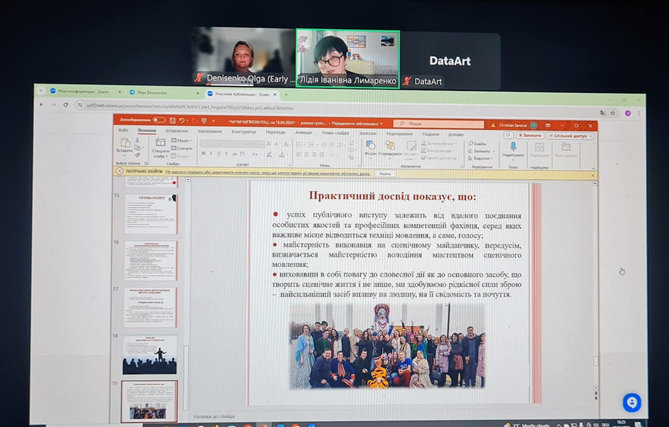Select slide 18 thumbnail with silhouette crowd
The height and width of the screenshot is (427, 669).
pyautogui.click(x=150, y=355)
